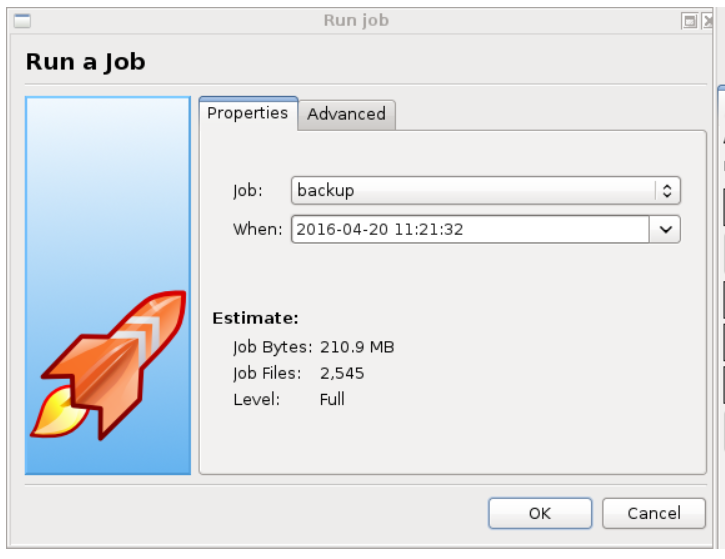Maximize the Run job window
725x559 pixels.
(689, 21)
